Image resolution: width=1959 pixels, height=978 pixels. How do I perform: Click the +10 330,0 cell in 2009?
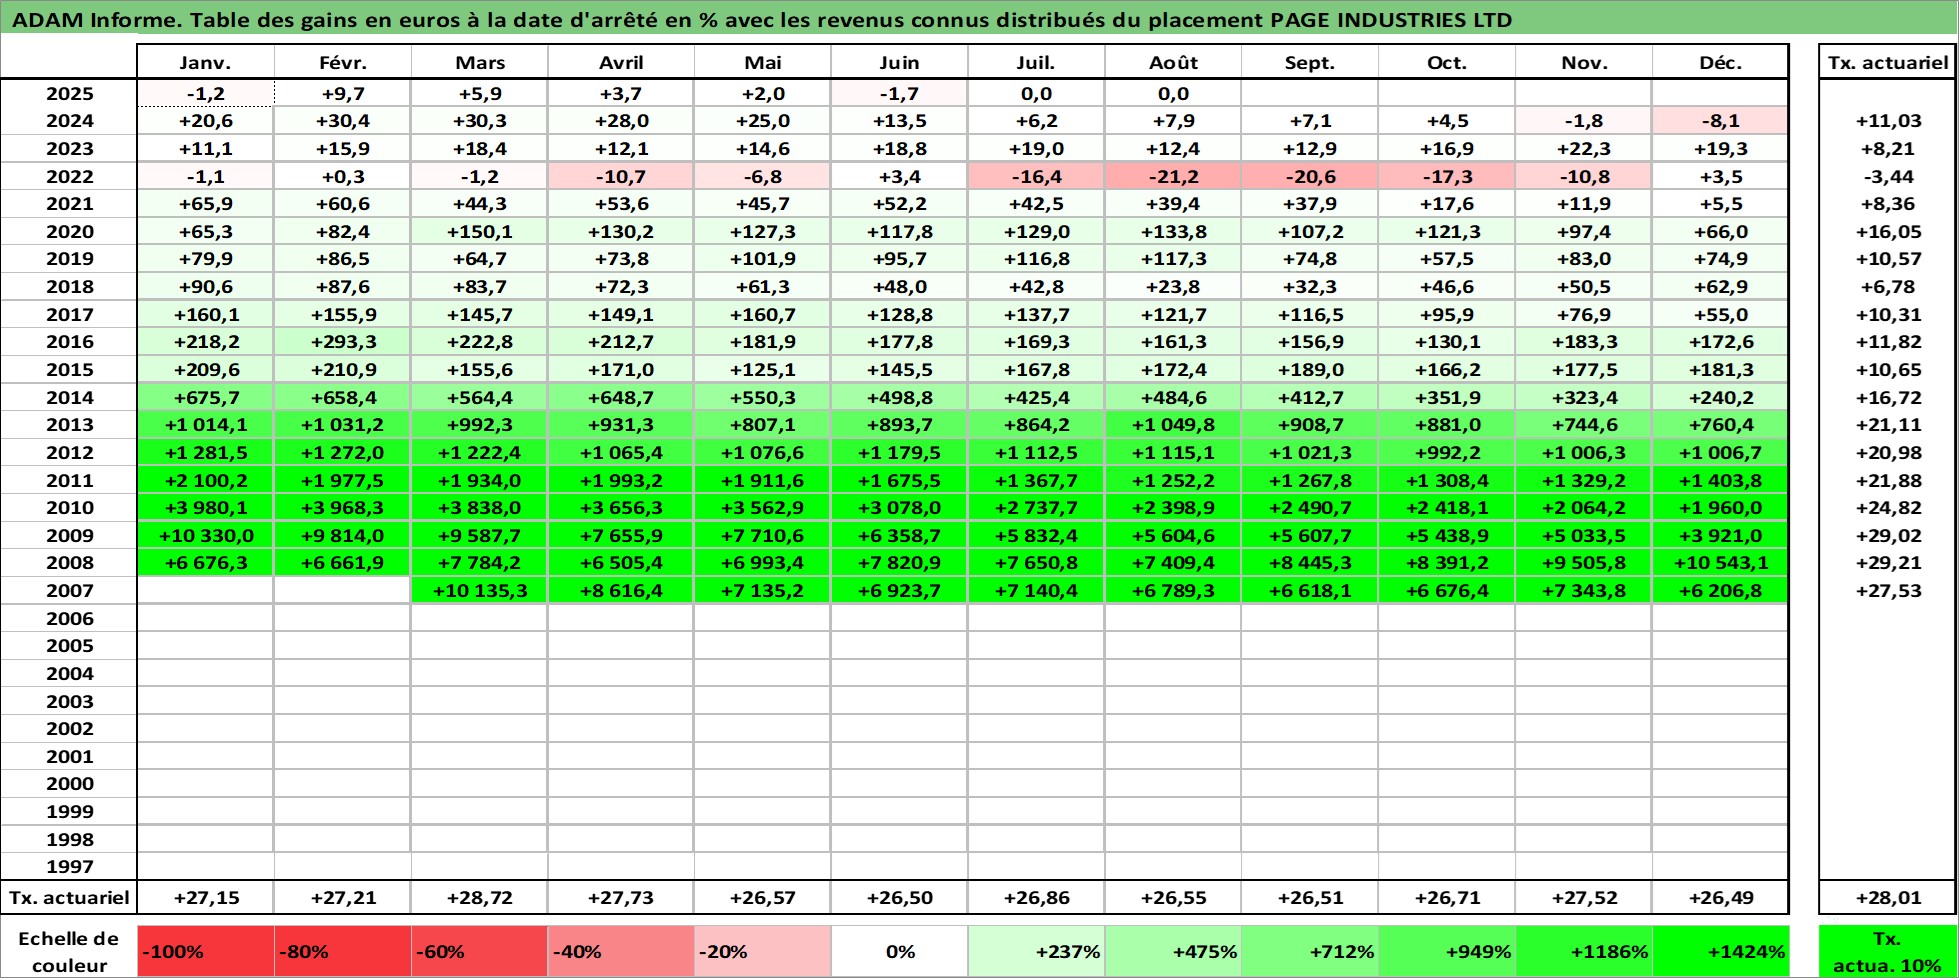[x=205, y=536]
